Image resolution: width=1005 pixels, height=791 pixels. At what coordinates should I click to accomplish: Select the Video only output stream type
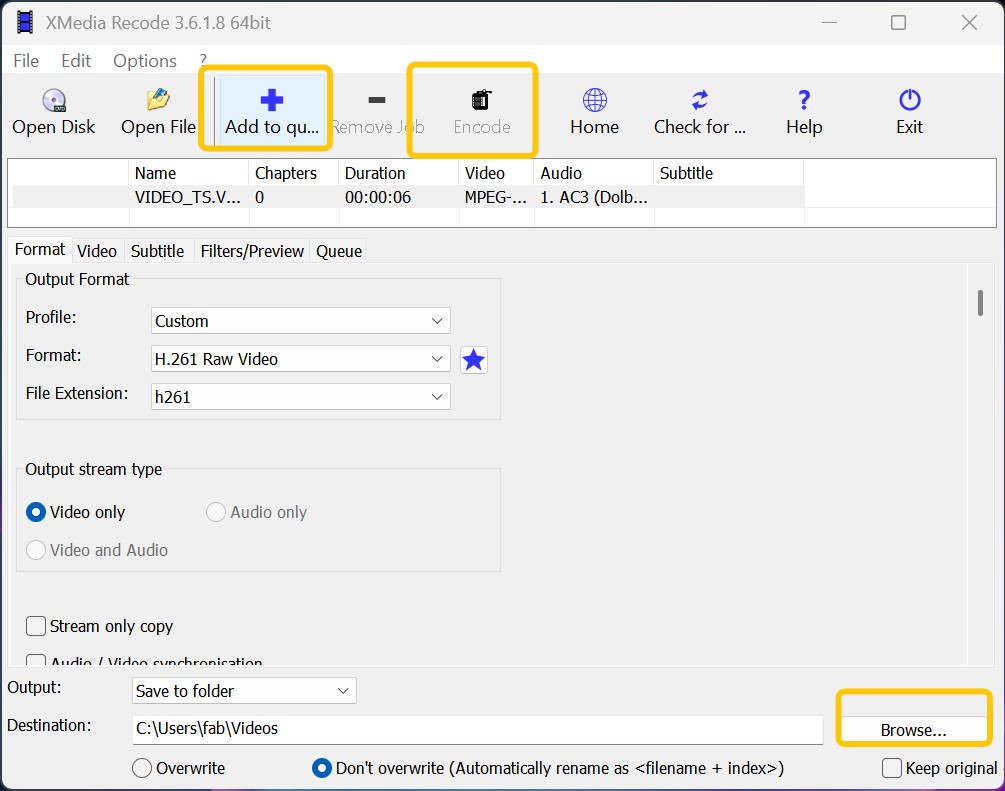[x=36, y=512]
